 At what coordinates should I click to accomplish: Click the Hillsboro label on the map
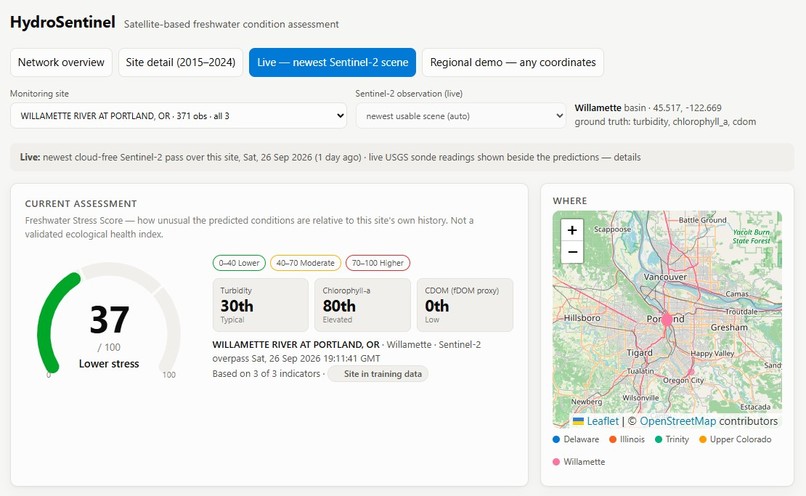click(582, 318)
